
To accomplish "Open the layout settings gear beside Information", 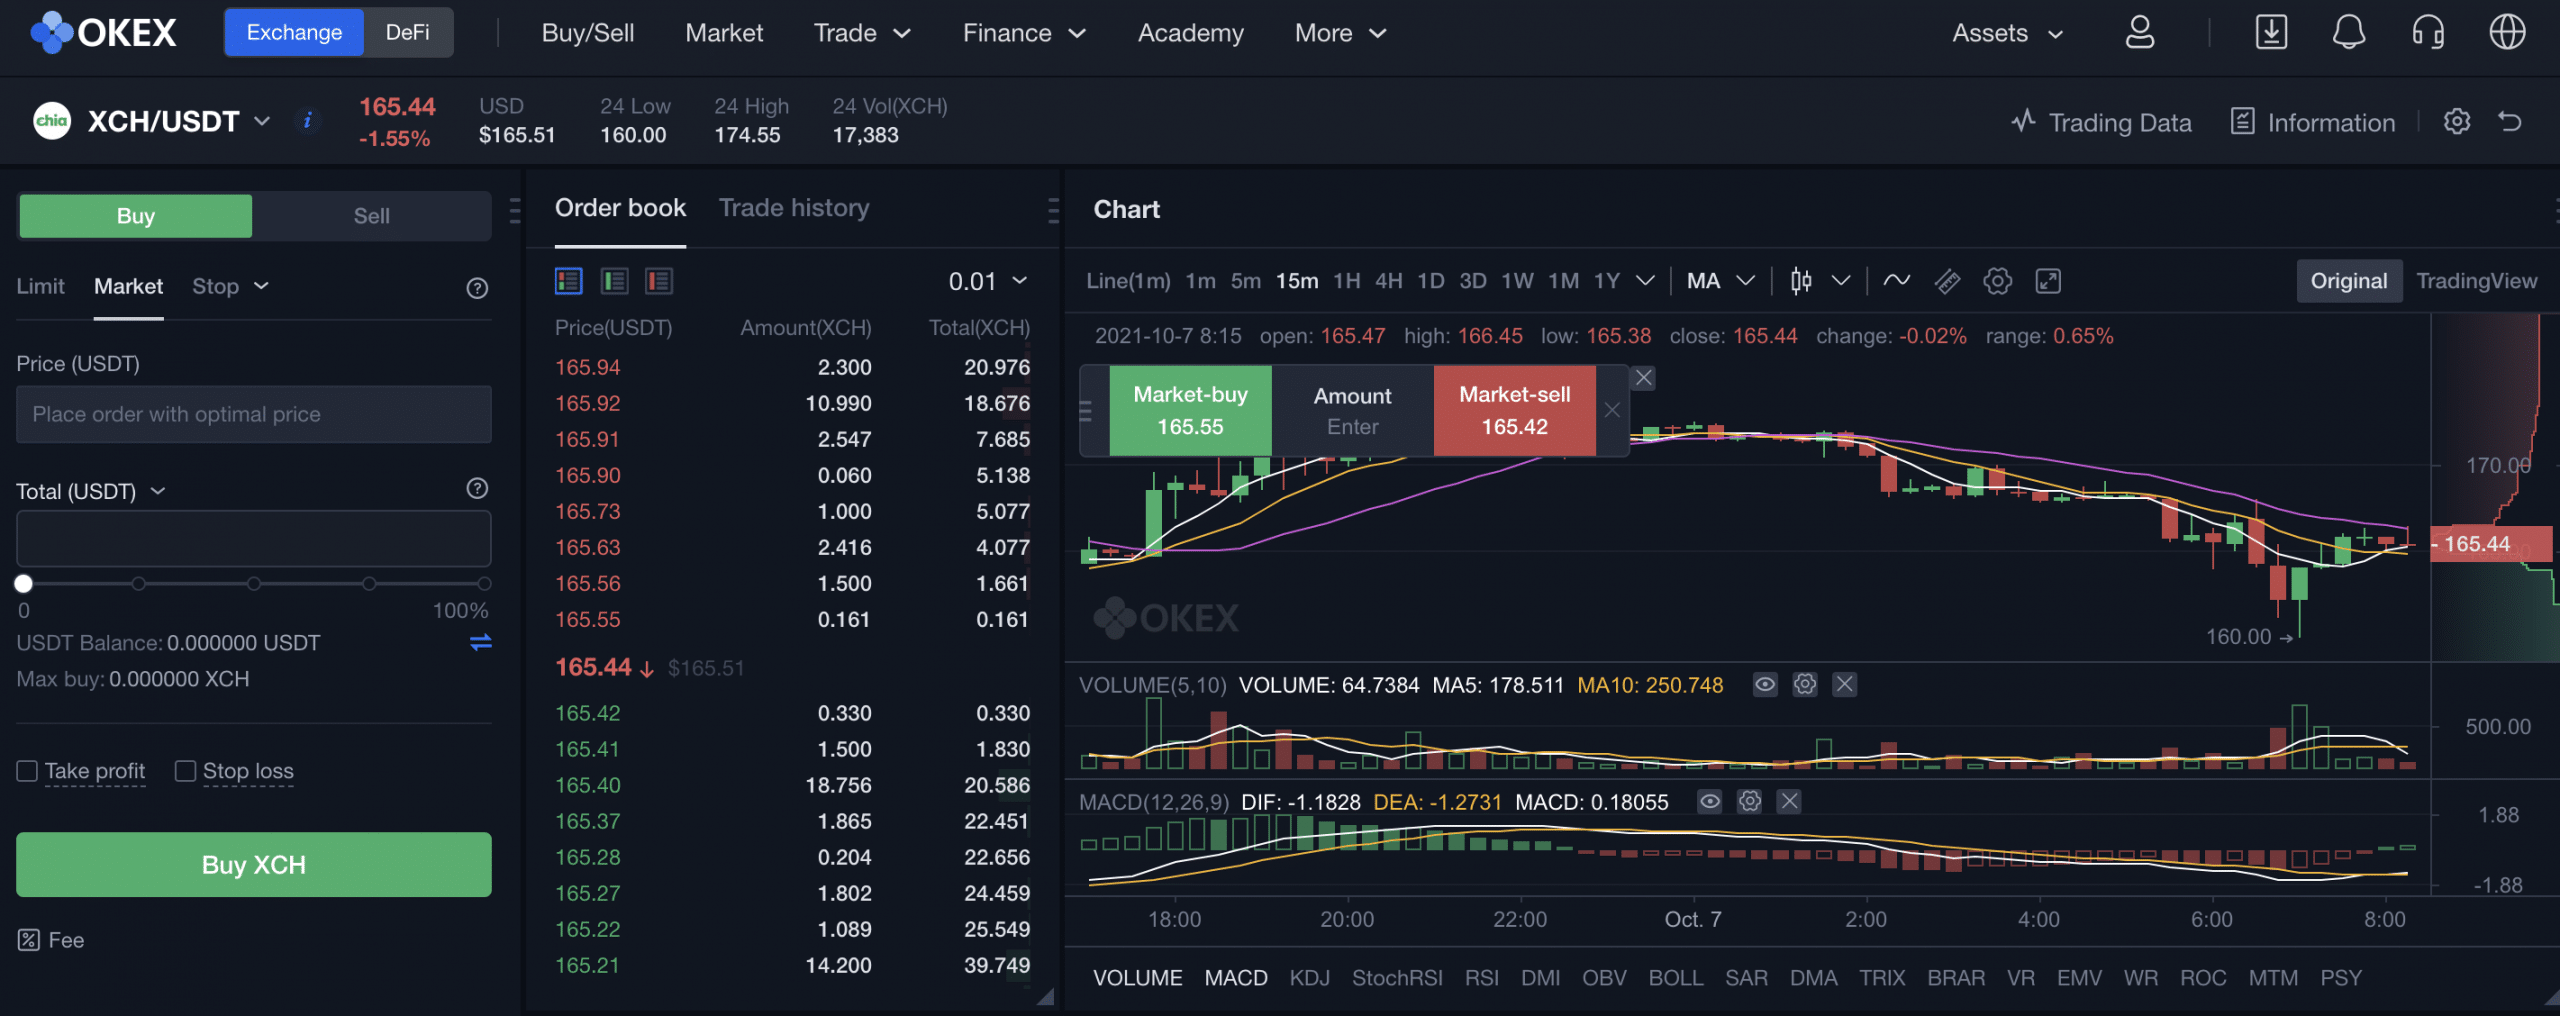I will pyautogui.click(x=2457, y=122).
